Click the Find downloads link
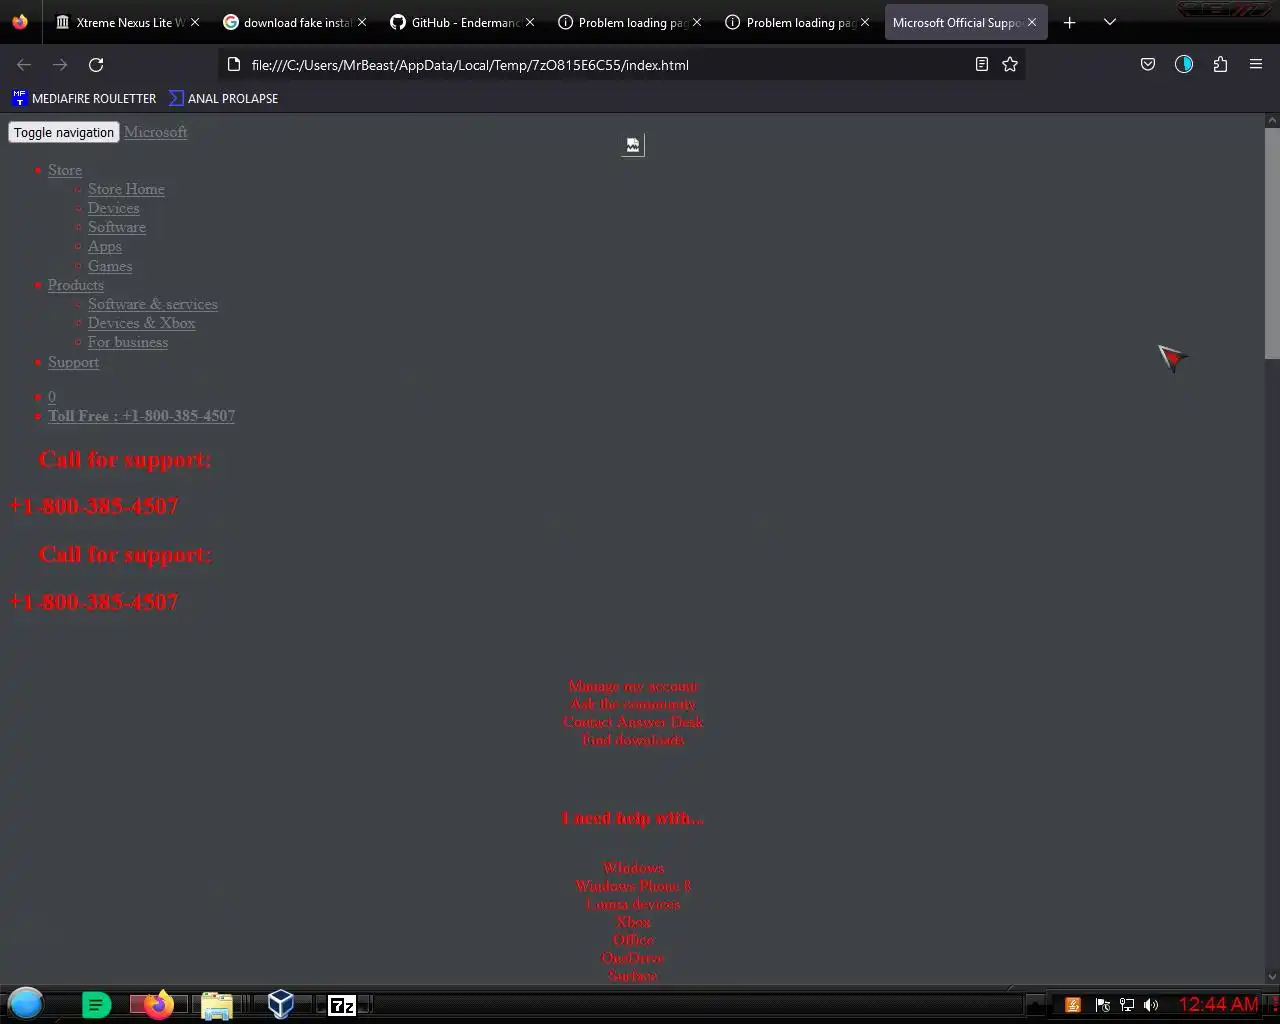This screenshot has height=1024, width=1280. coord(633,740)
